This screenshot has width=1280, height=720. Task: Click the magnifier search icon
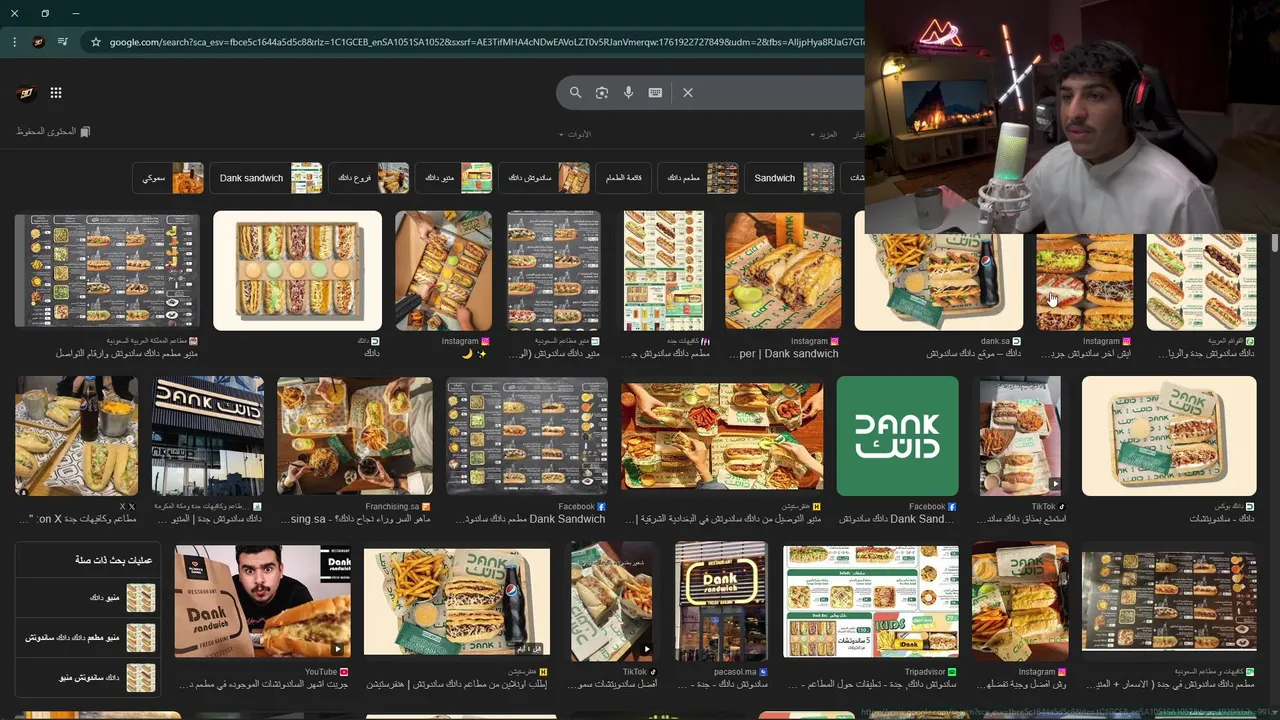click(575, 92)
